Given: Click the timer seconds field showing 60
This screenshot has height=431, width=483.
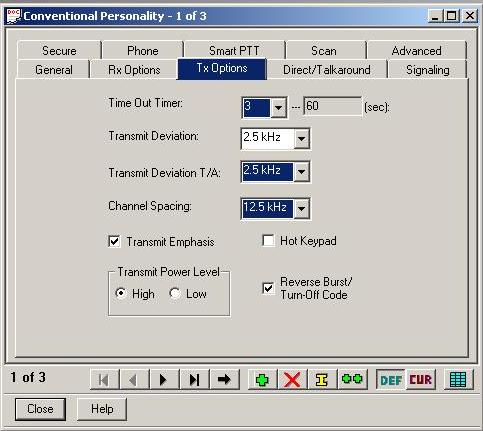Looking at the screenshot, I should point(332,106).
